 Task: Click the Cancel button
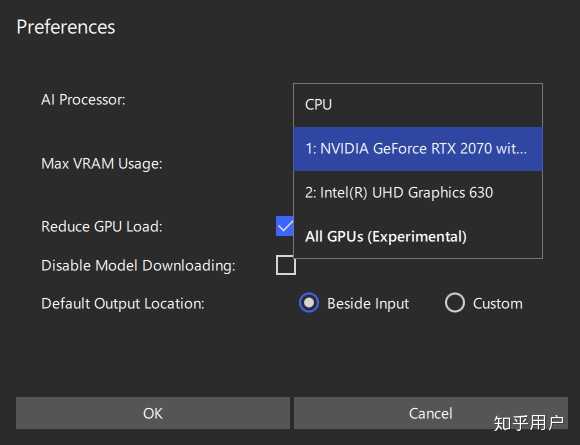coord(431,413)
